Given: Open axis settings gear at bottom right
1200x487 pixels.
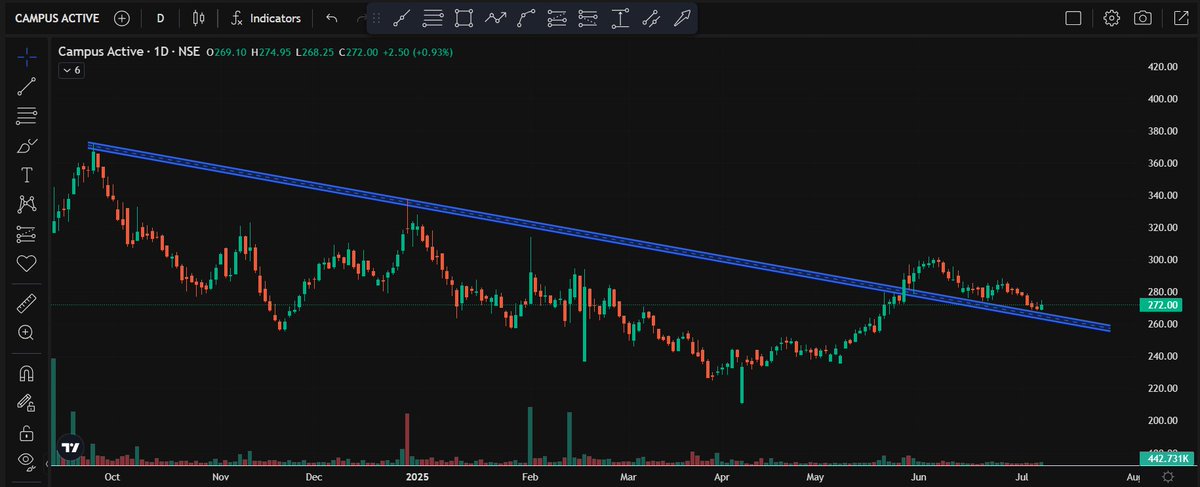Looking at the screenshot, I should (1167, 478).
